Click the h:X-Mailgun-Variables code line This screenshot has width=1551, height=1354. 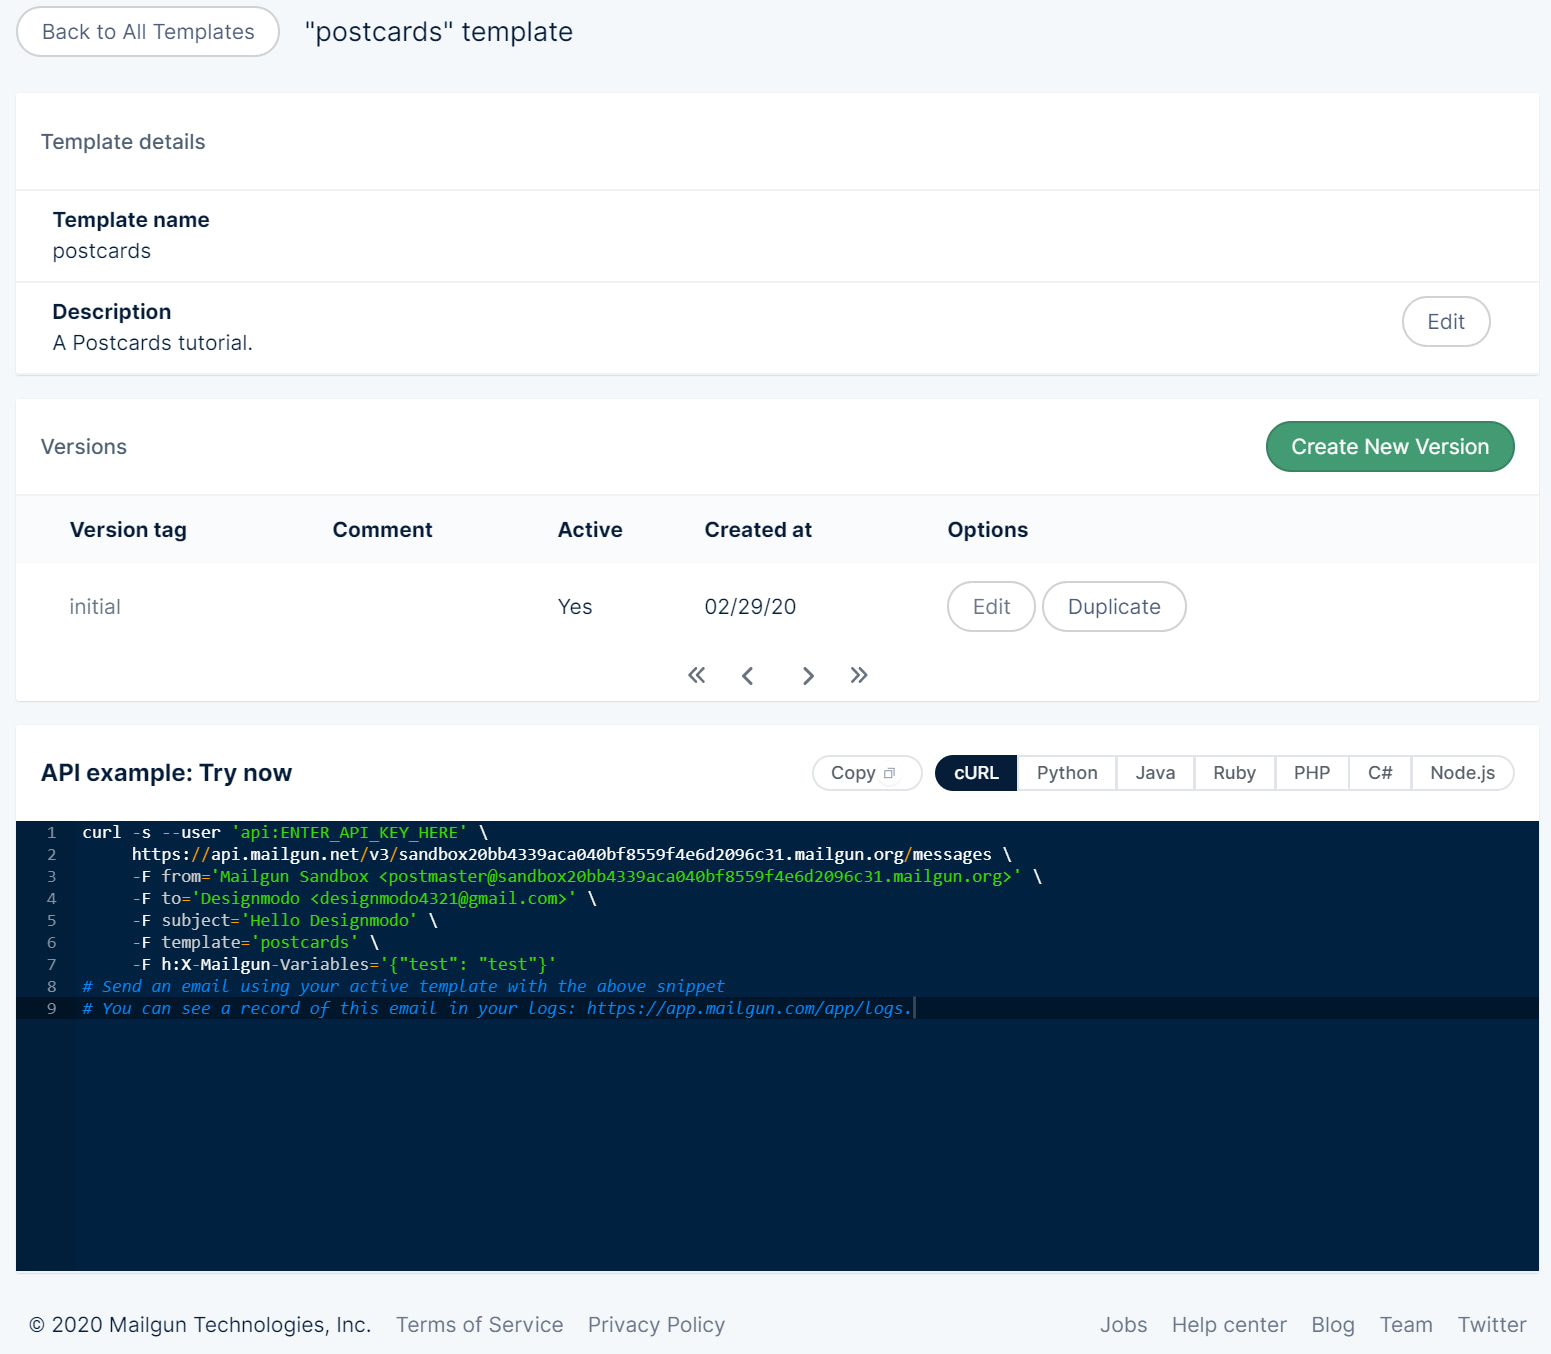tap(344, 964)
